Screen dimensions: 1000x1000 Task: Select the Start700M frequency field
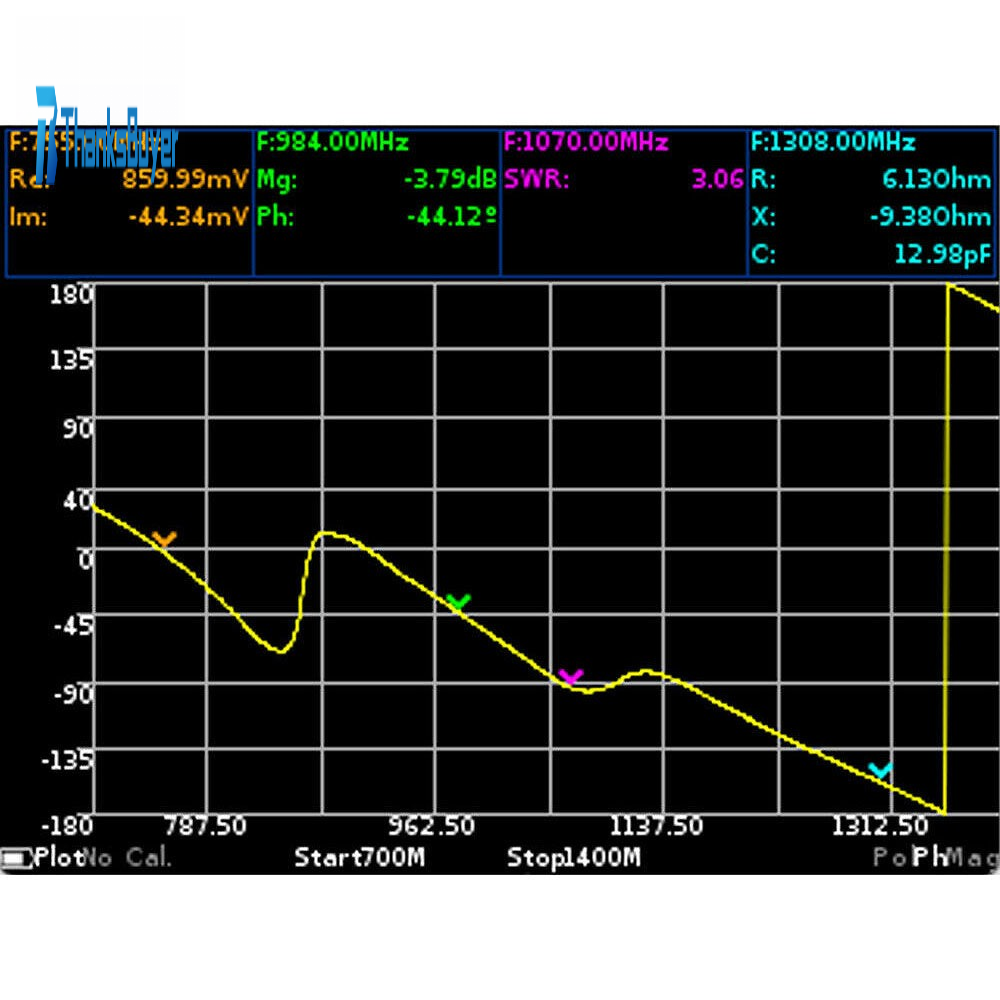(x=359, y=857)
